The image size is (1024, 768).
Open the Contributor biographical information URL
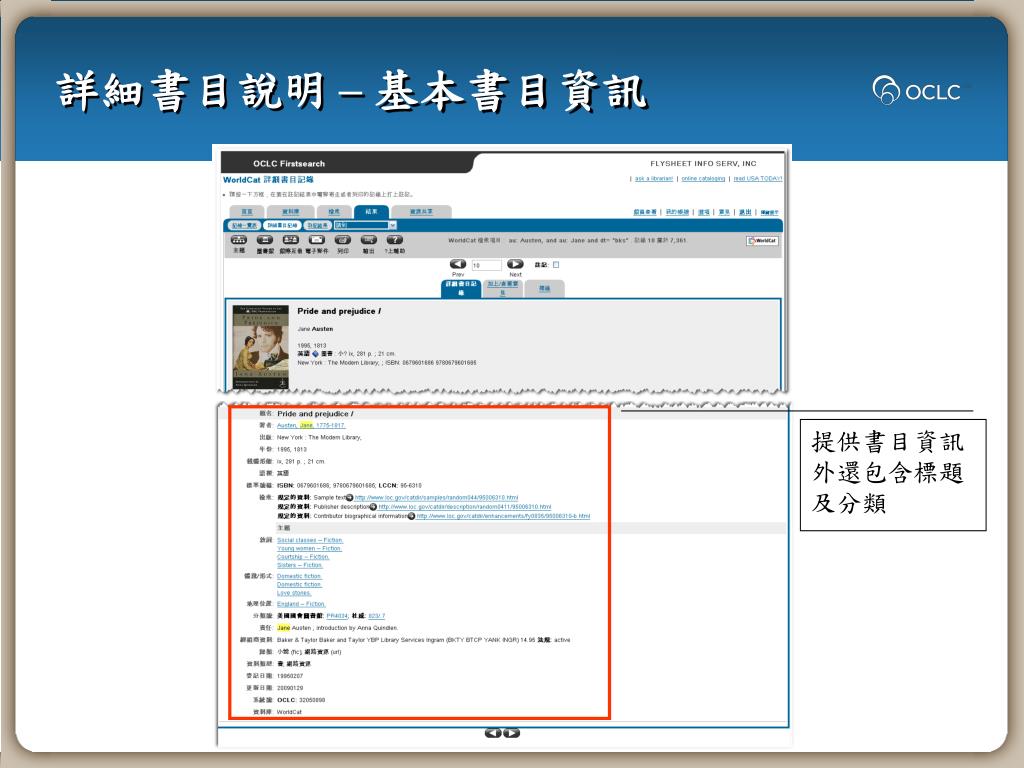tap(504, 516)
